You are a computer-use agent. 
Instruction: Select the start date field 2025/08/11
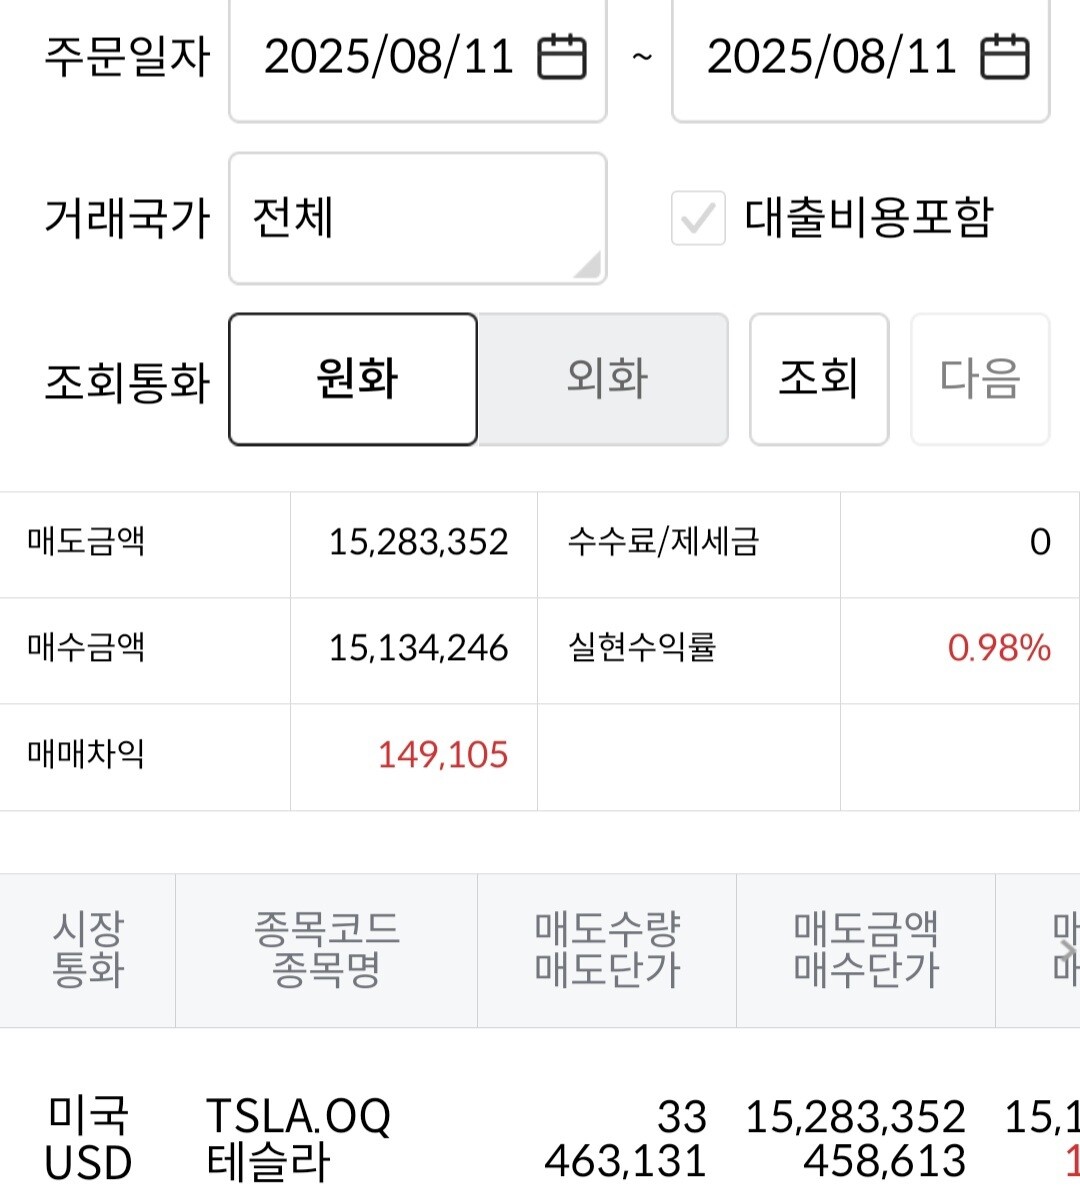[x=418, y=57]
